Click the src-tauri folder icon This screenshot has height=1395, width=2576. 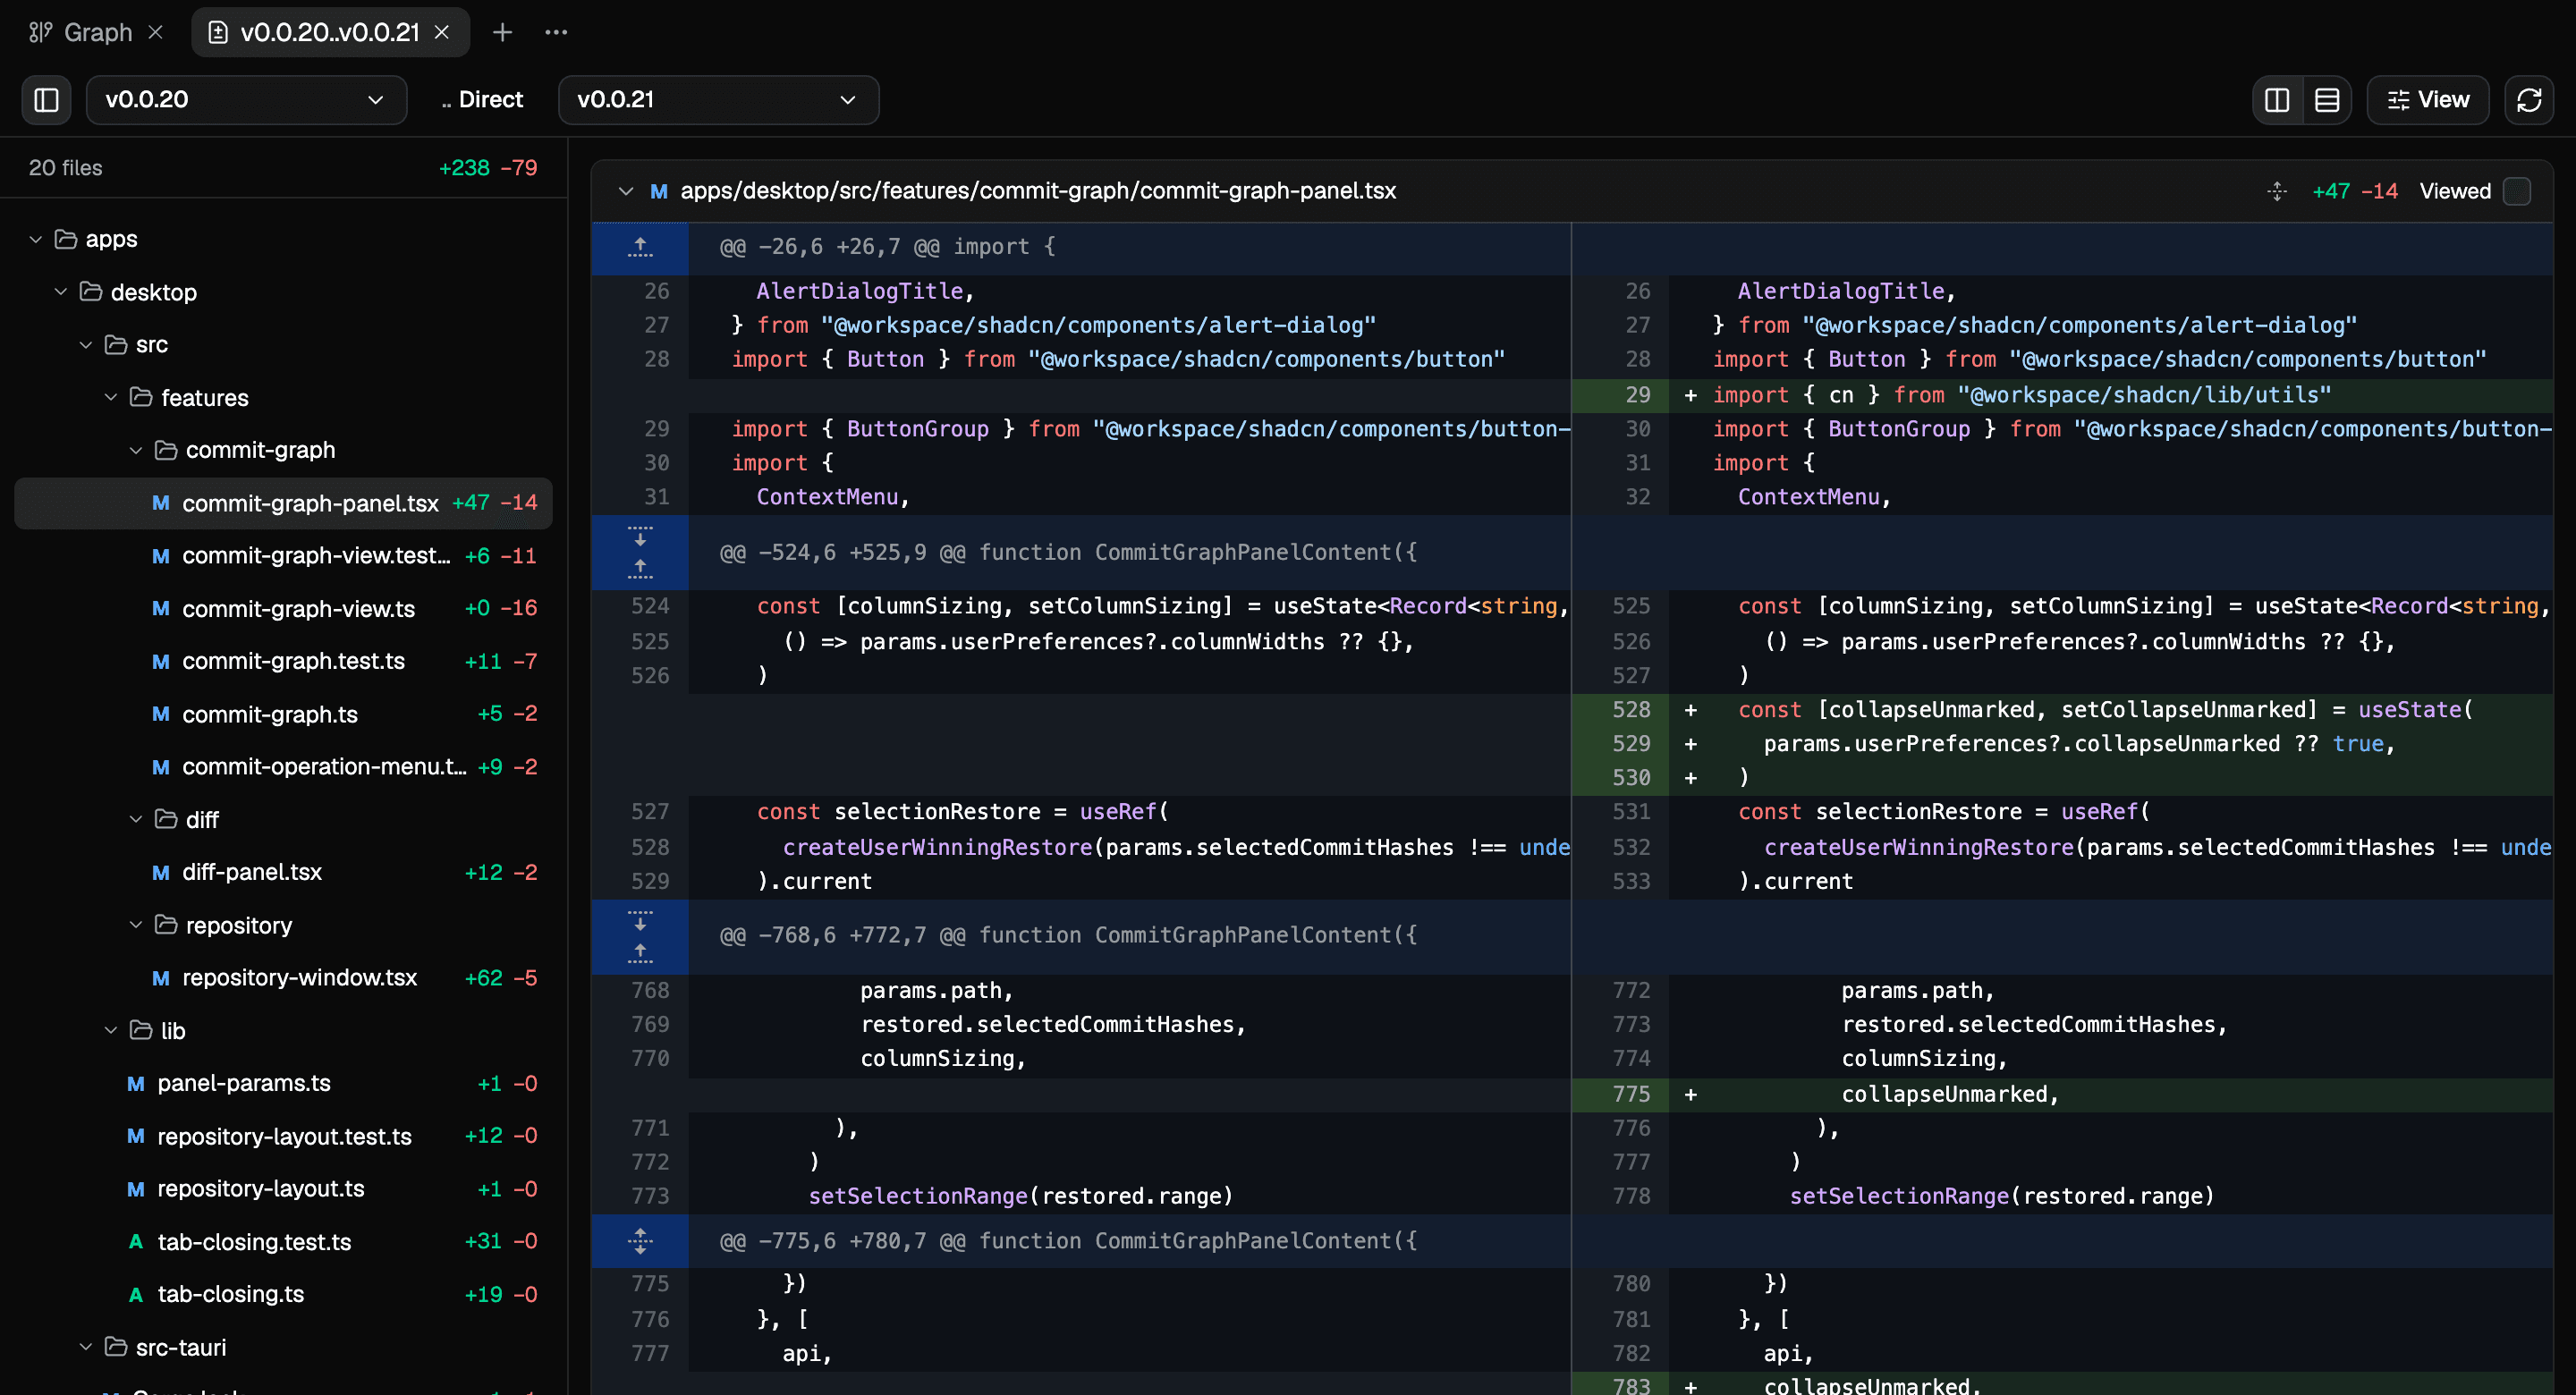pos(116,1347)
